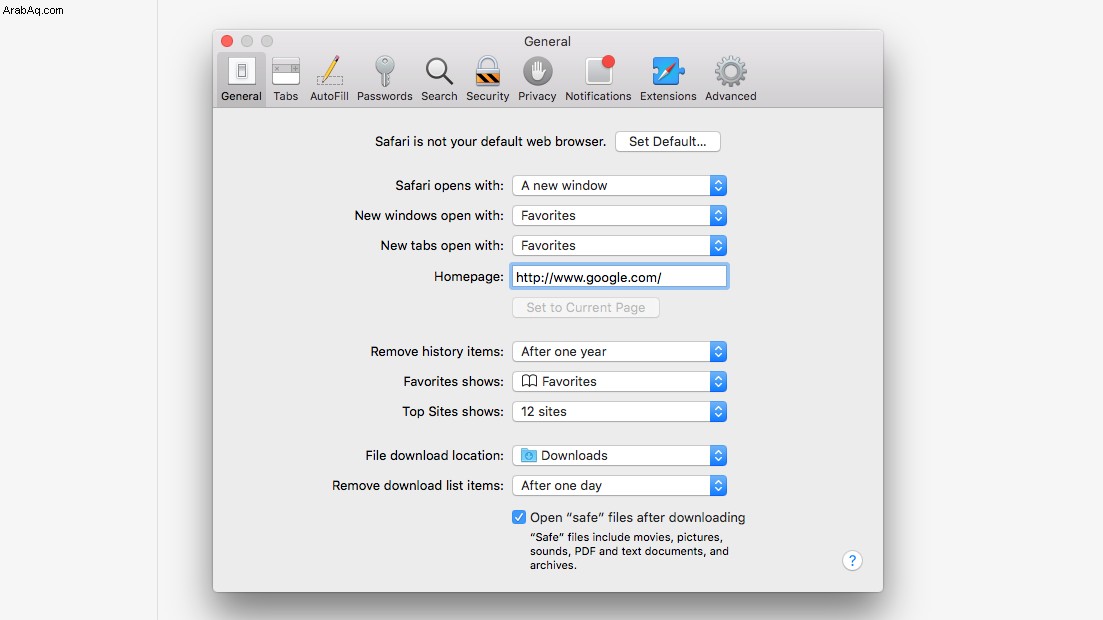This screenshot has width=1103, height=620.
Task: Expand the Favorites shows dropdown
Action: 619,381
